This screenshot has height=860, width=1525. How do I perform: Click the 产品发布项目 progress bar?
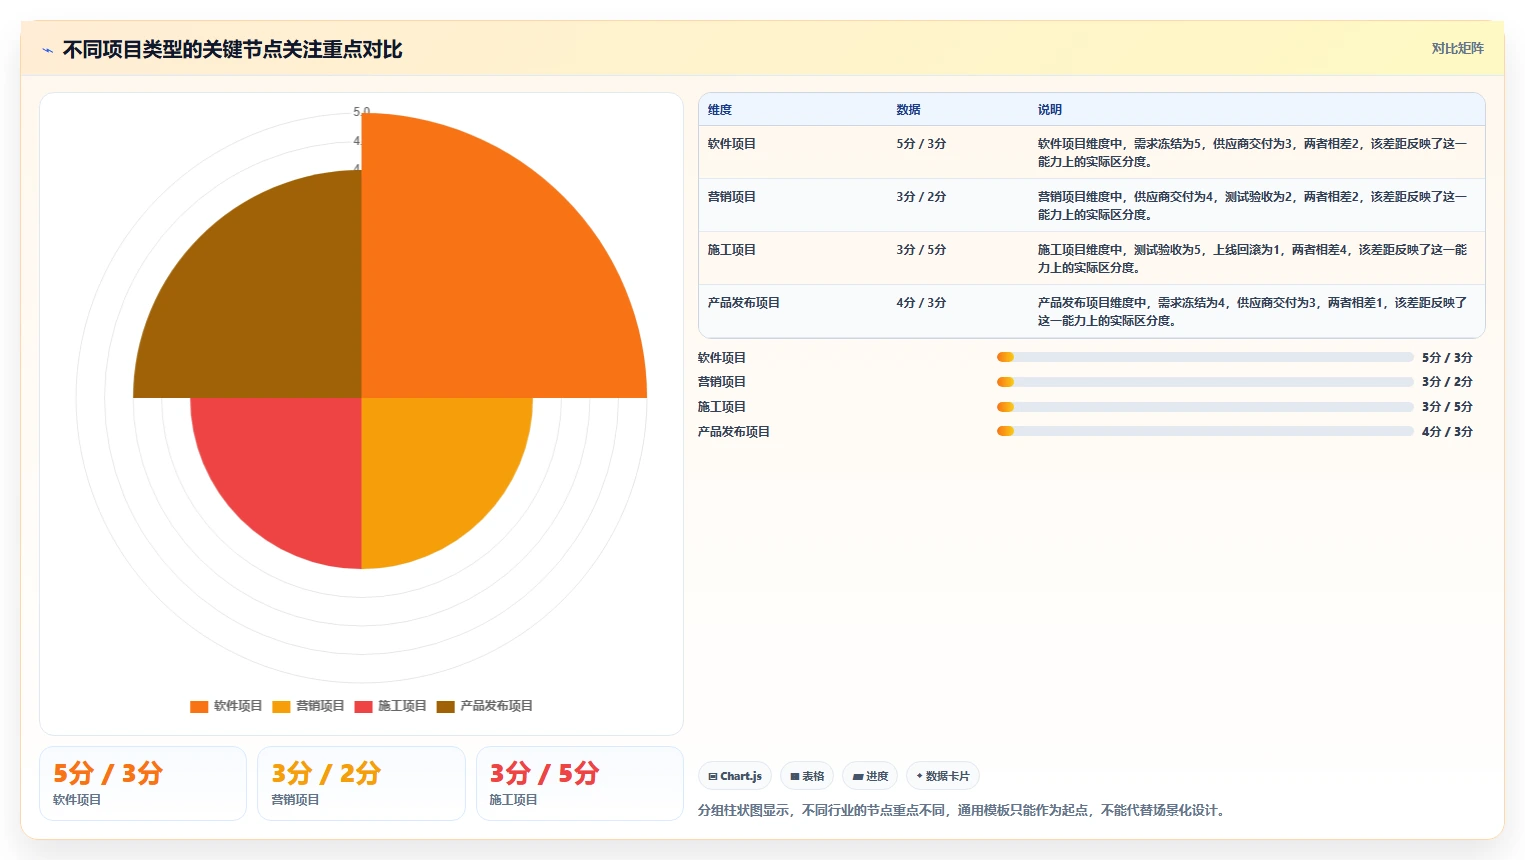point(1205,431)
